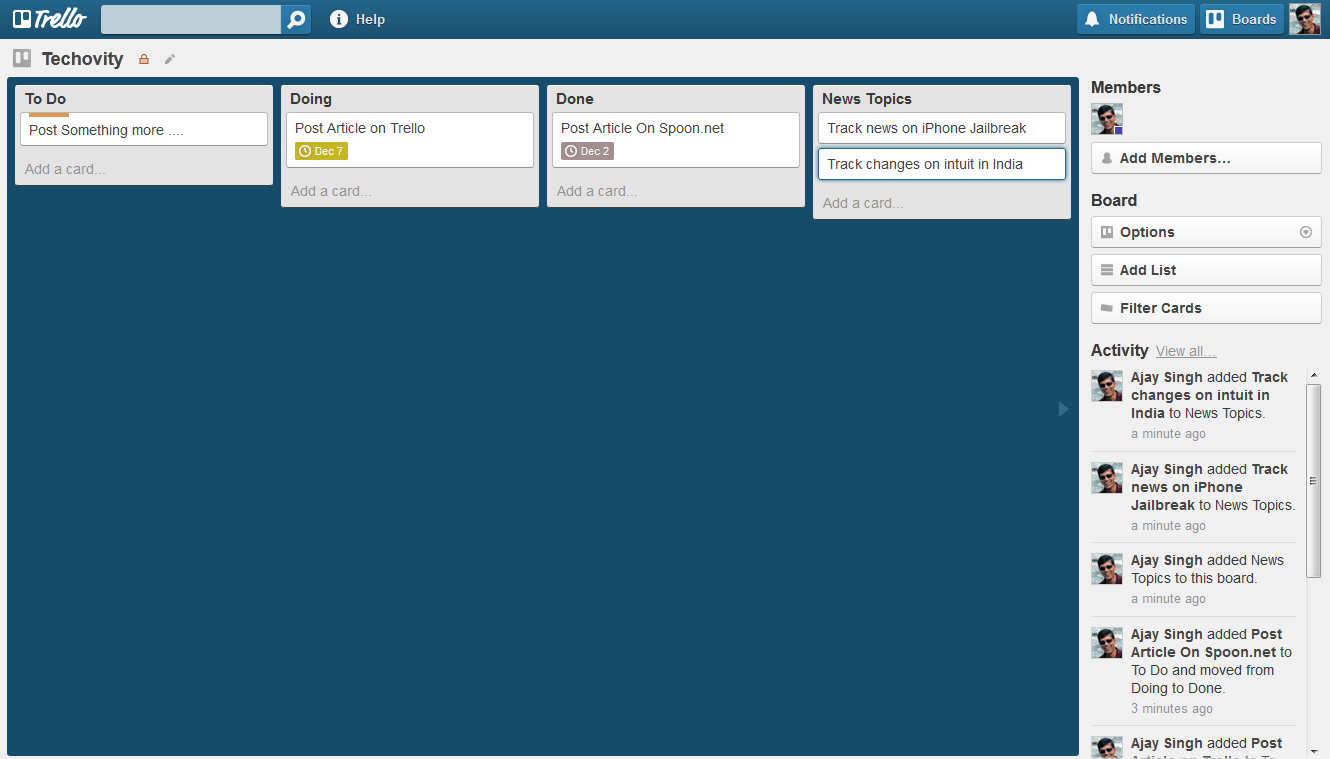Screen dimensions: 1330x759
Task: Click inside the header search field
Action: click(x=191, y=19)
